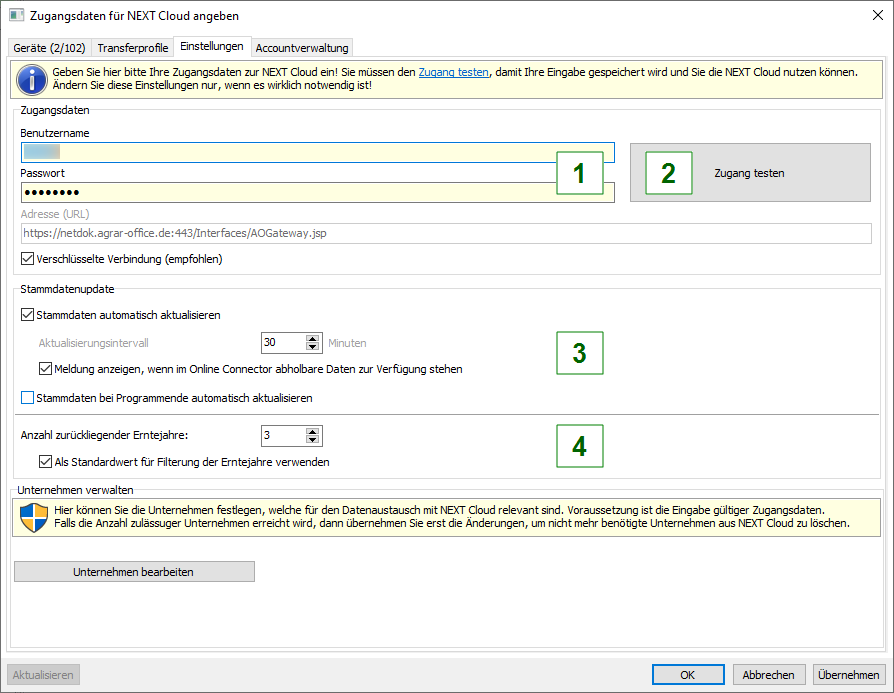Click the shield icon under Unternehmen verwalten
894x693 pixels.
pos(34,517)
